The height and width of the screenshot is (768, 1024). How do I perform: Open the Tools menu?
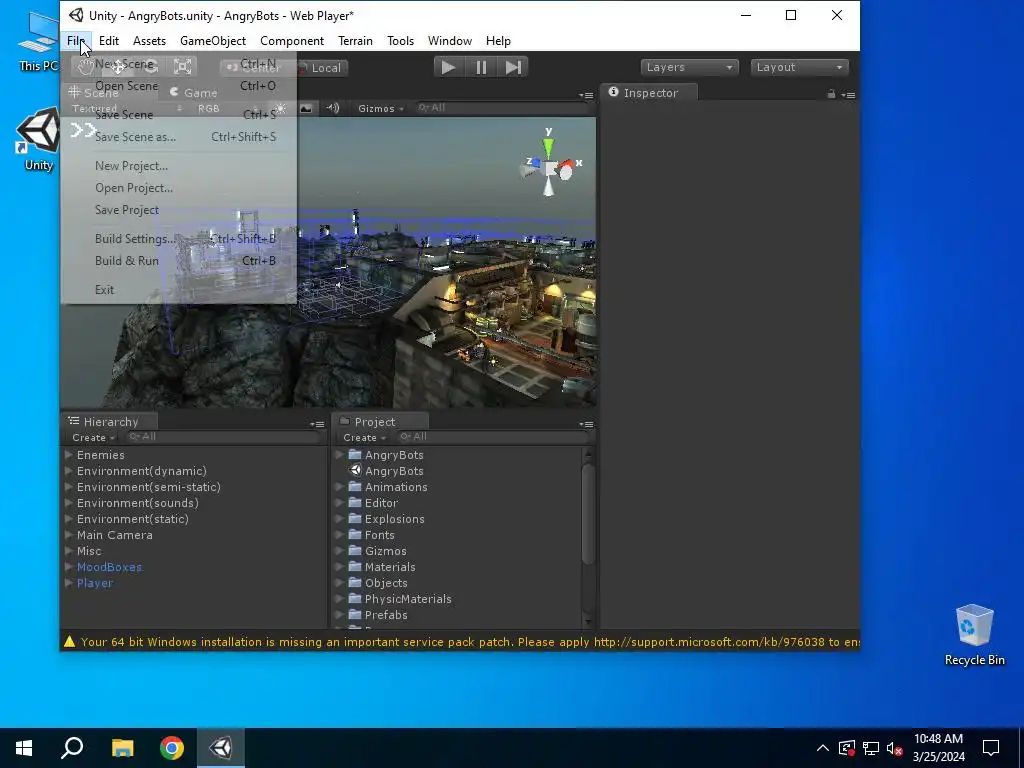pyautogui.click(x=400, y=40)
